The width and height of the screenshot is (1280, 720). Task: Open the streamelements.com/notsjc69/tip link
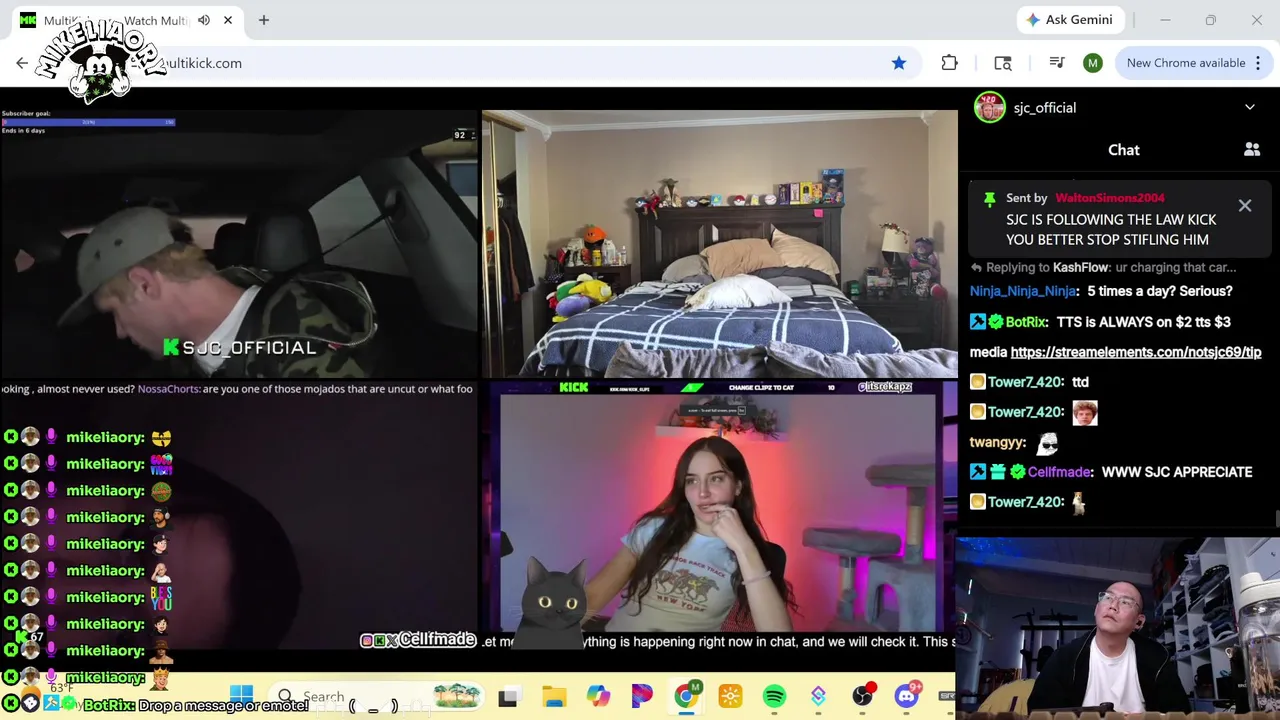[x=1136, y=352]
